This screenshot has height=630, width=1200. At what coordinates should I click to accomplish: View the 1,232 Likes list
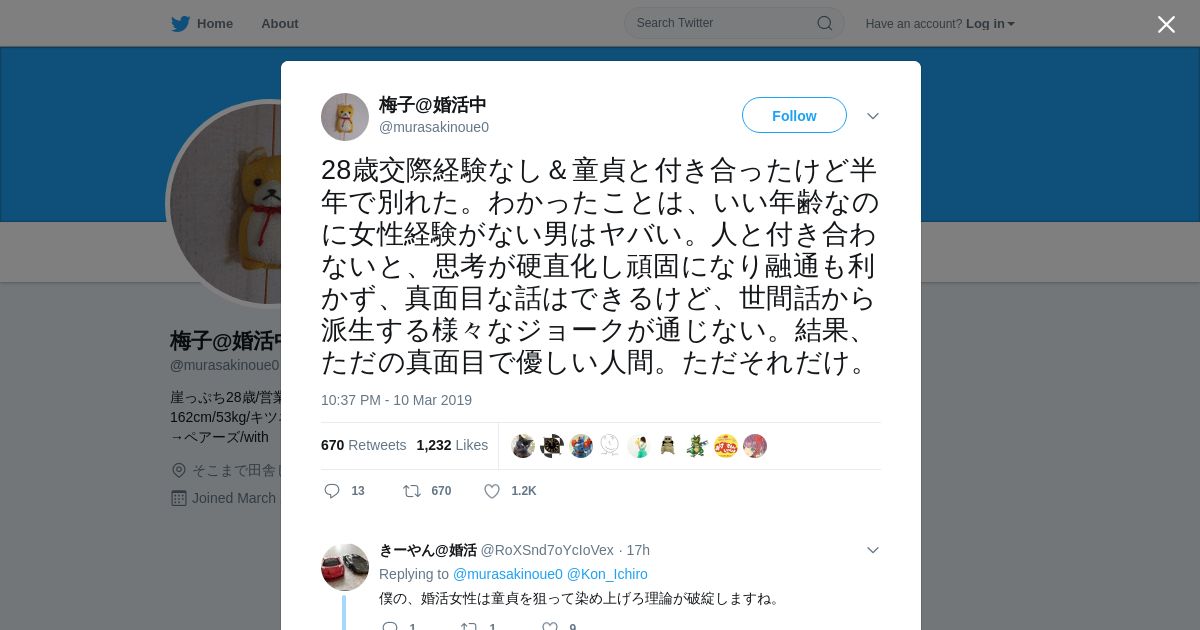click(452, 445)
